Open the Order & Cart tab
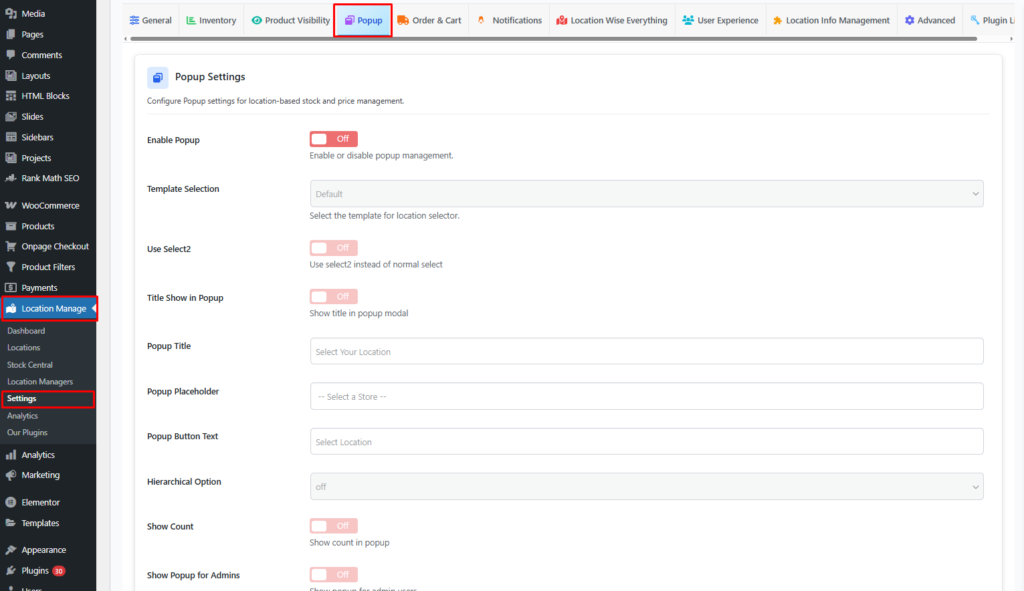The width and height of the screenshot is (1024, 591). [429, 20]
